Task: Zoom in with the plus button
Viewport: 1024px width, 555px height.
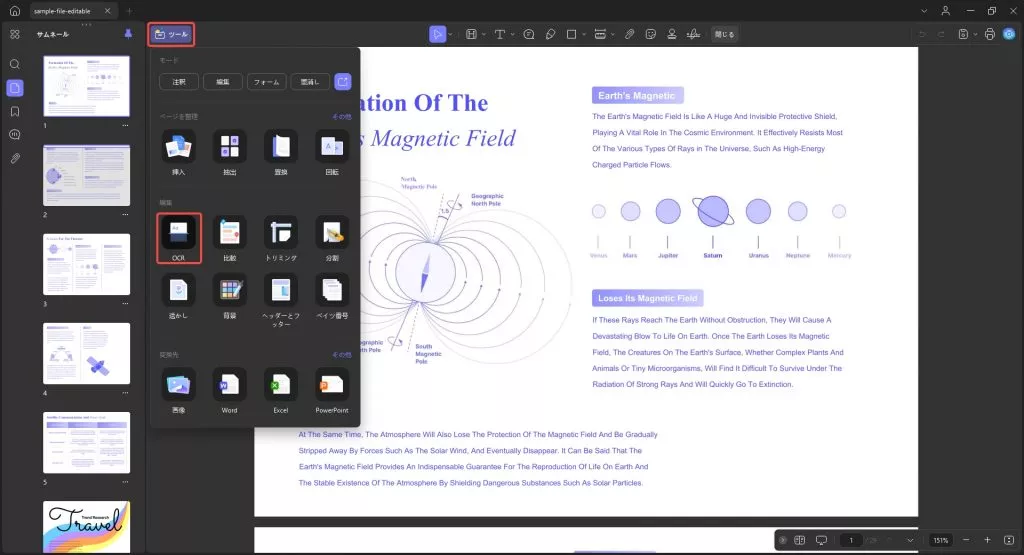Action: coord(987,540)
